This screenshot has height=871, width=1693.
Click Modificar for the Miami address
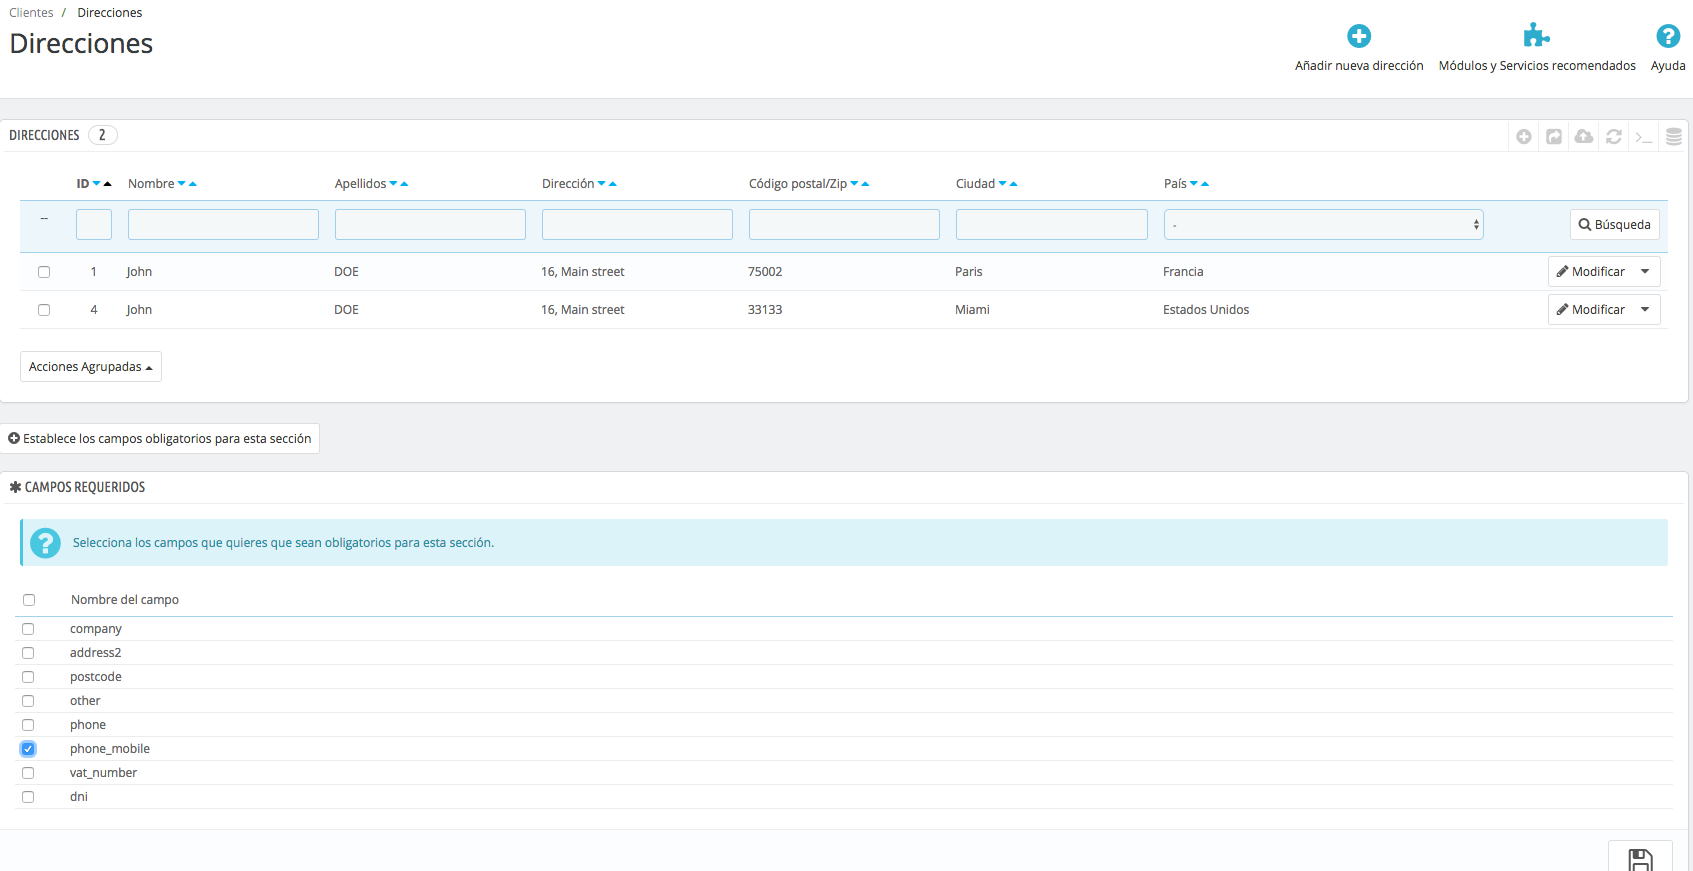point(1591,310)
